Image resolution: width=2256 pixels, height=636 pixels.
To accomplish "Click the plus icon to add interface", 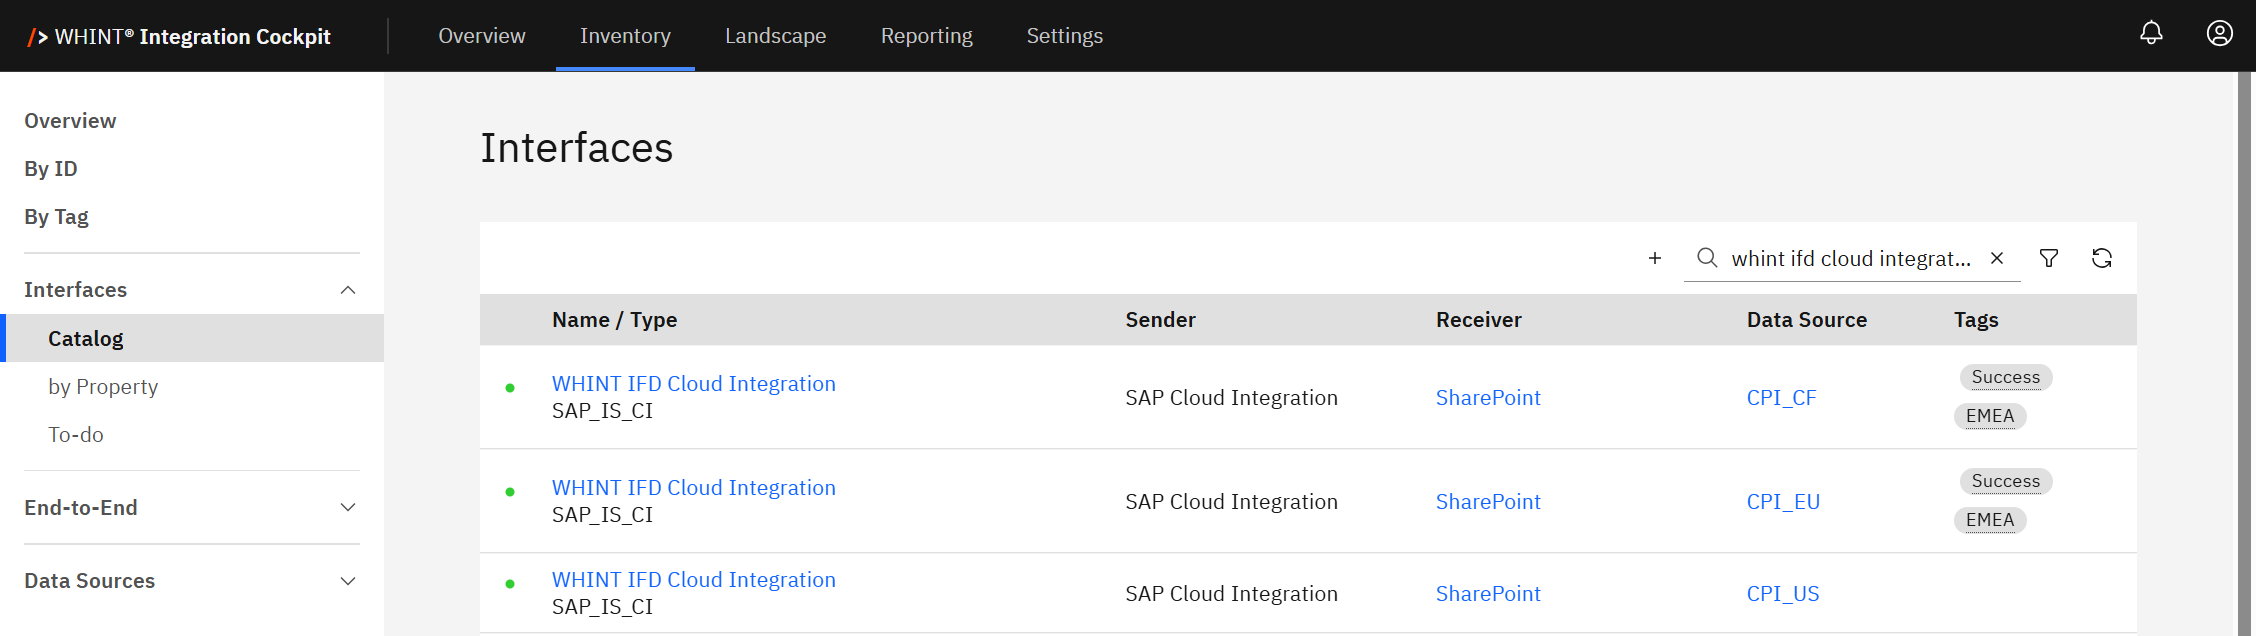I will click(1655, 258).
